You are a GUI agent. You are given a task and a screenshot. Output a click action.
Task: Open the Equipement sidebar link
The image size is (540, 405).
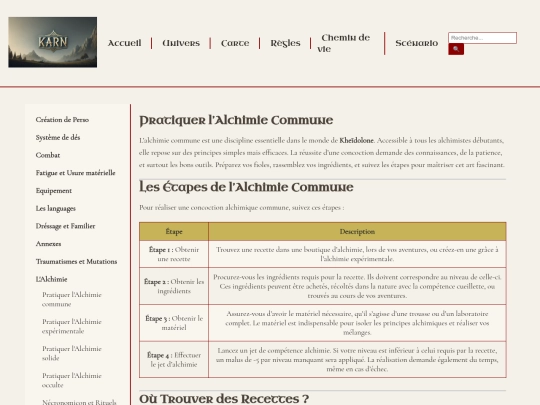tap(54, 191)
